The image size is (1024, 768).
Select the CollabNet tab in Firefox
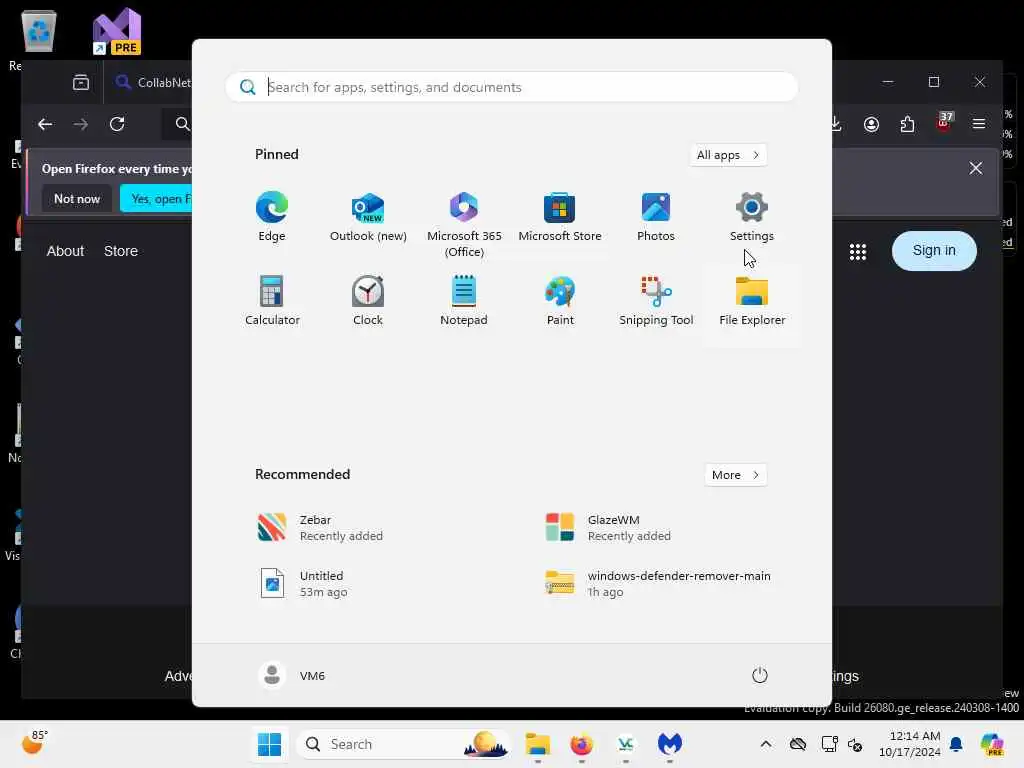[x=150, y=82]
